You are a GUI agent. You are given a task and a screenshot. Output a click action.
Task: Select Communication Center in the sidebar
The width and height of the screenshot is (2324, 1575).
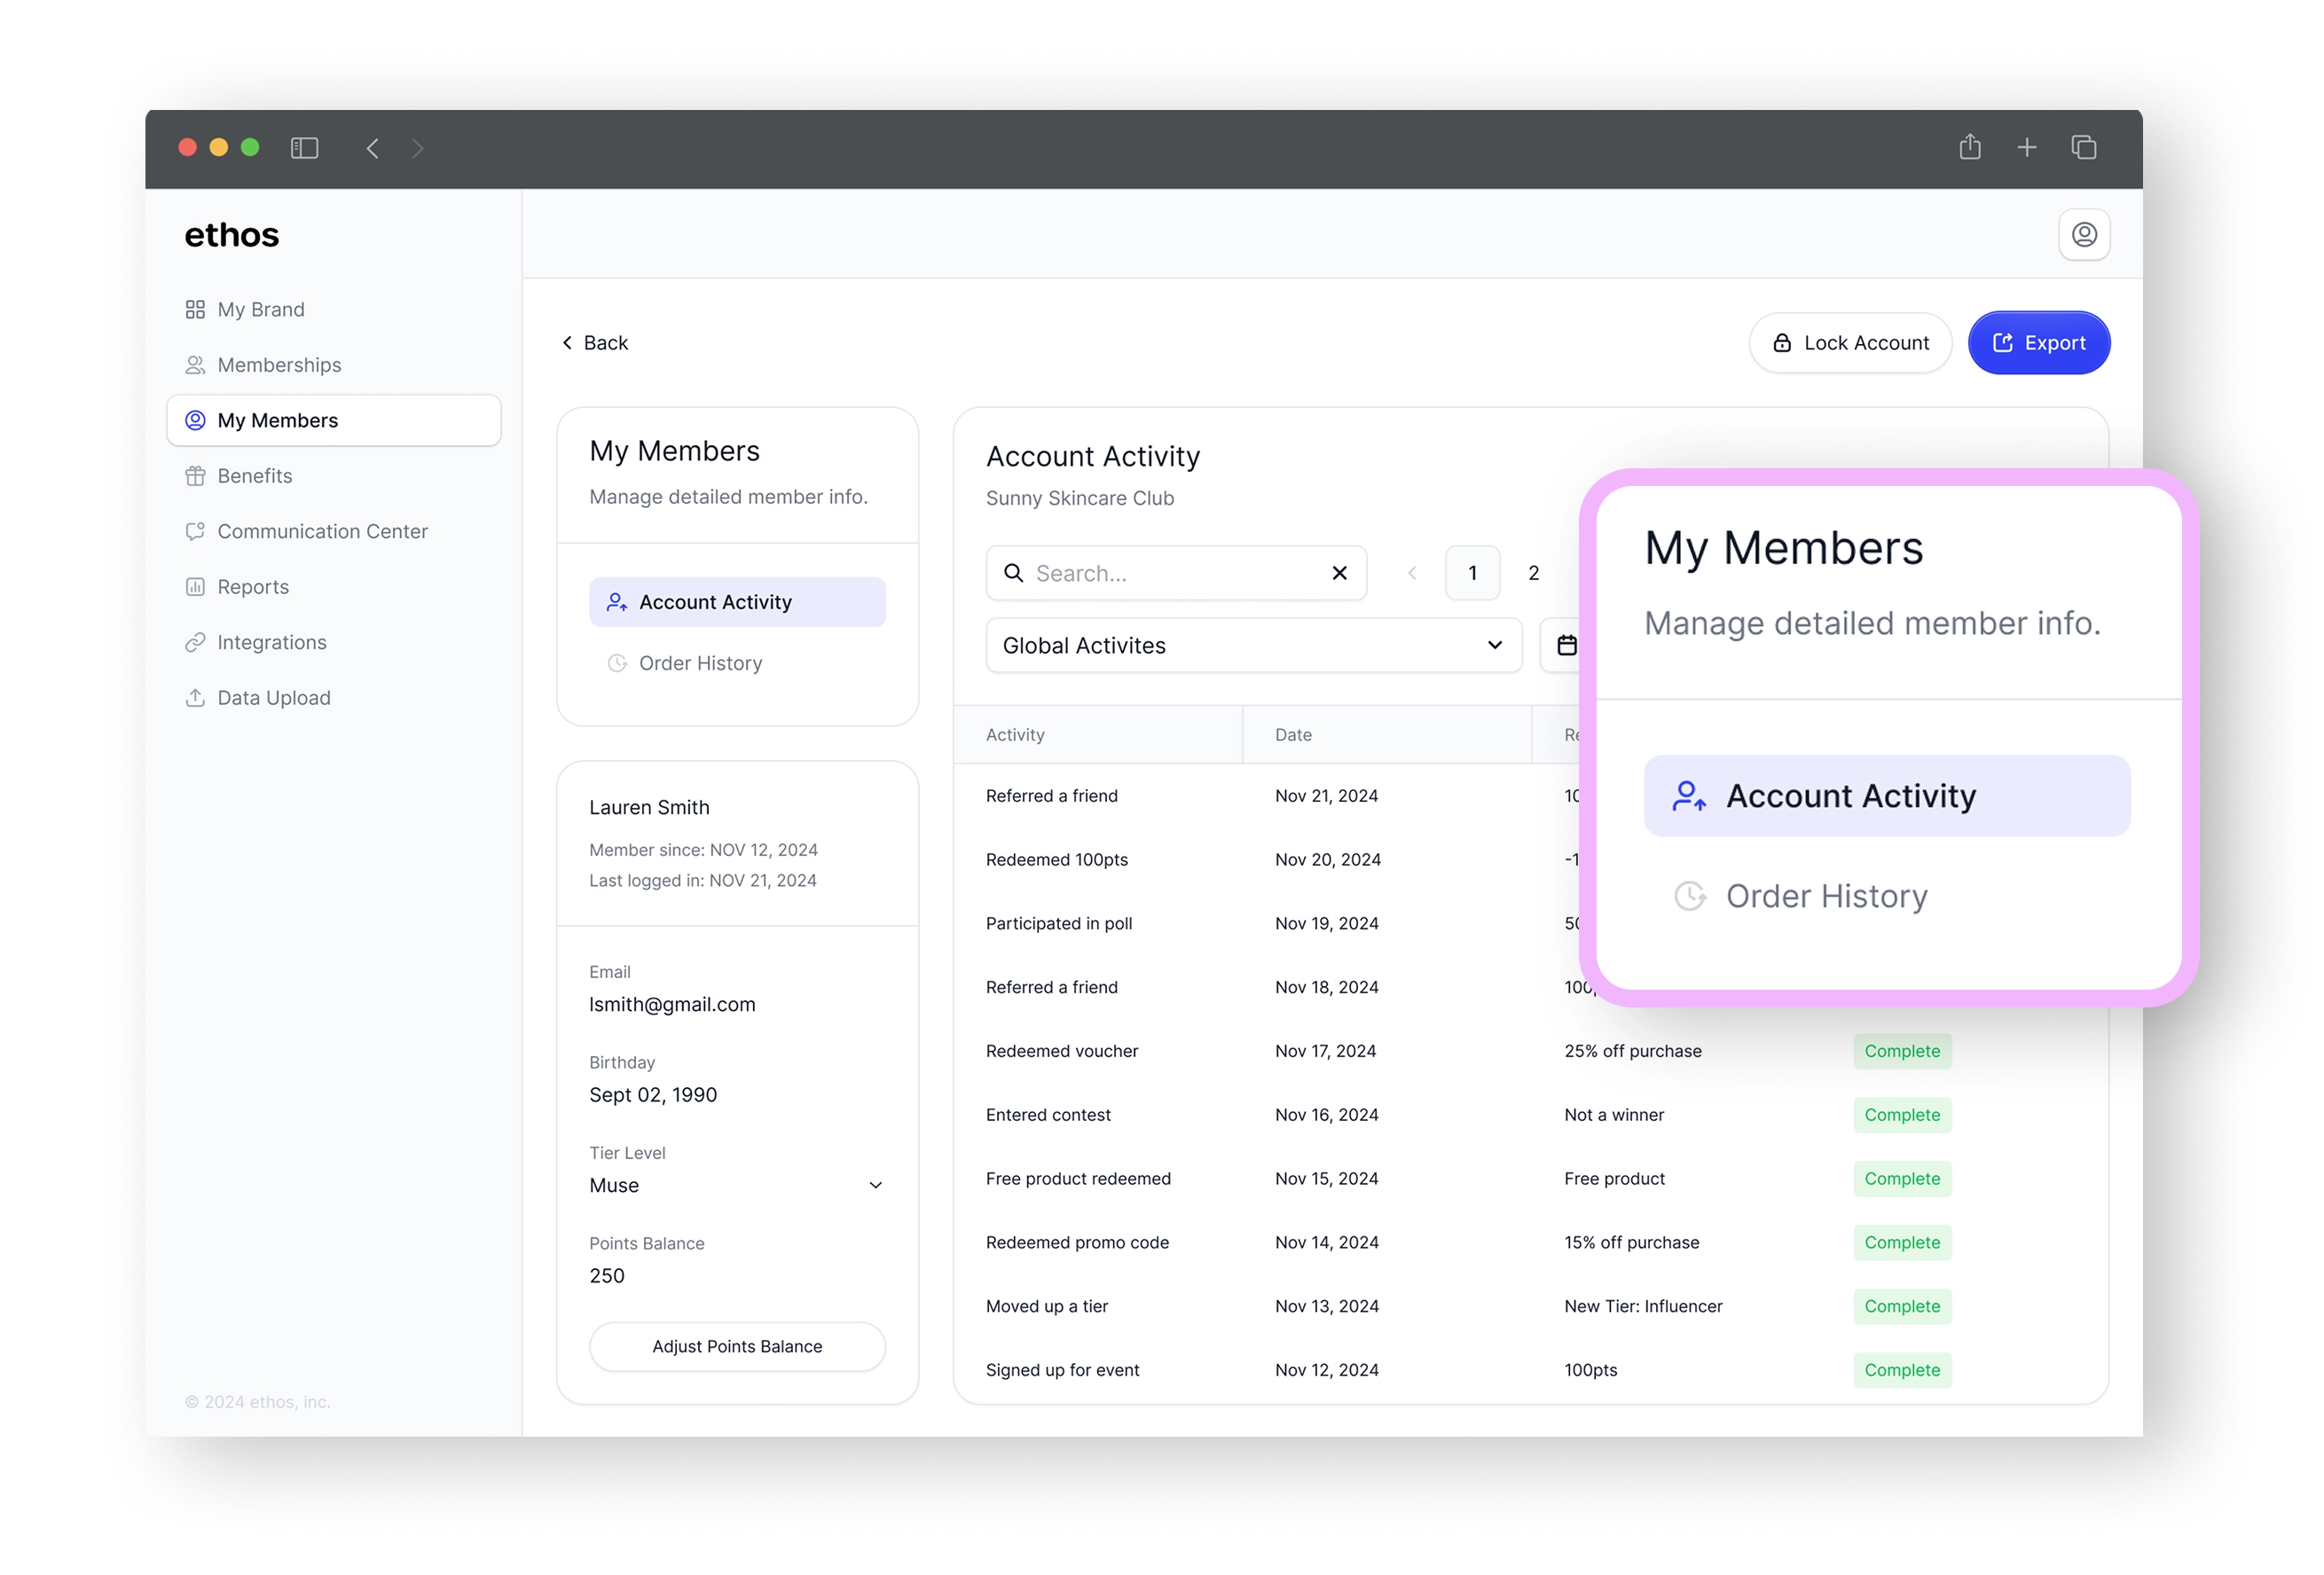(x=322, y=532)
